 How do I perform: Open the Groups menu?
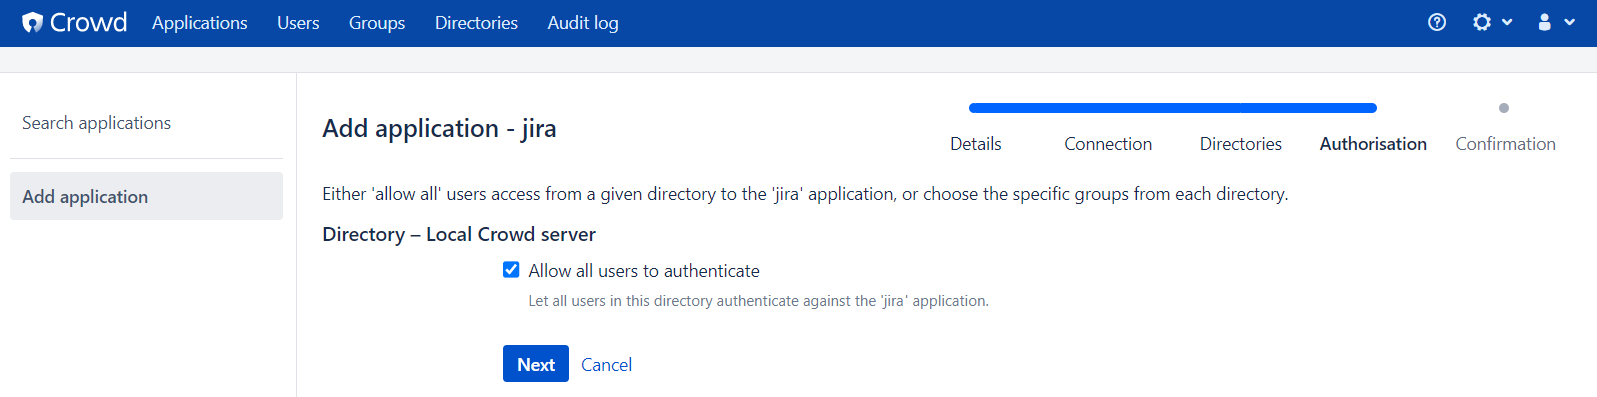[377, 22]
